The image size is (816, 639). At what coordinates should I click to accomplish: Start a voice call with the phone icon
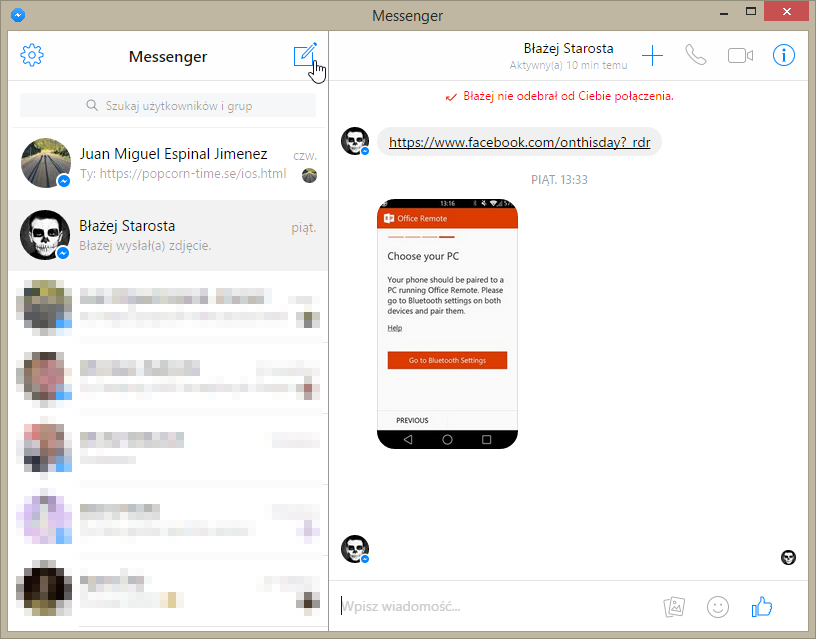point(695,55)
